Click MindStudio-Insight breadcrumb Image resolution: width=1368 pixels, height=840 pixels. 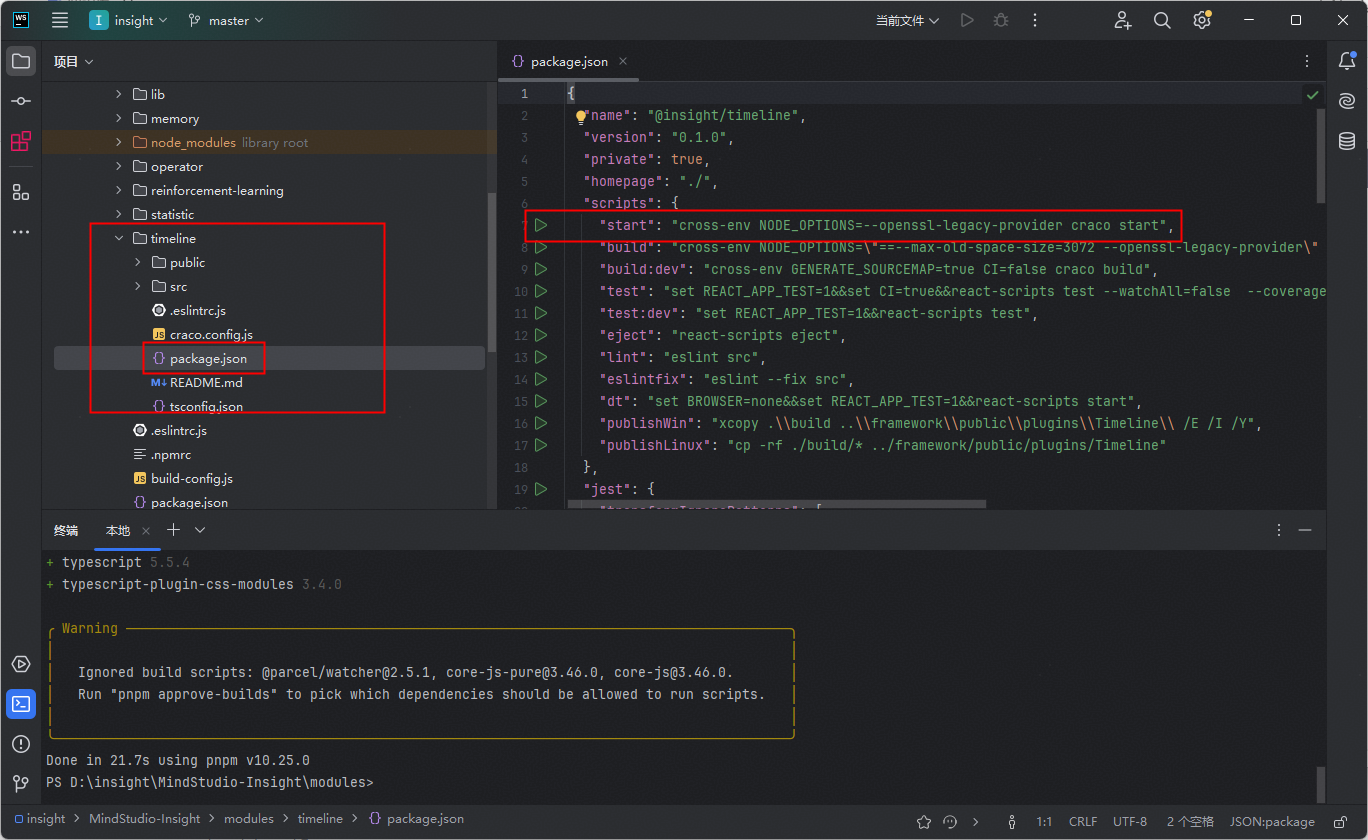coord(145,818)
